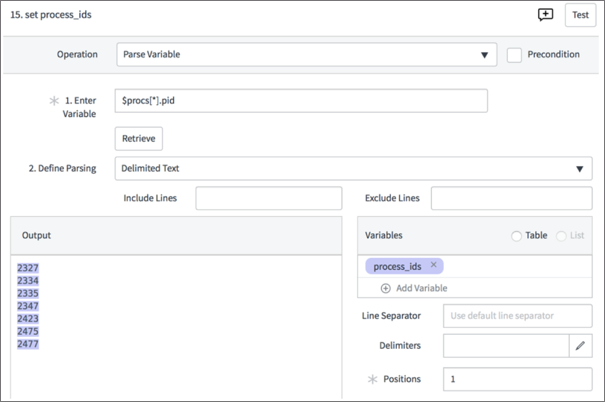Click output value 2347
Viewport: 605px width, 402px height.
(x=28, y=306)
